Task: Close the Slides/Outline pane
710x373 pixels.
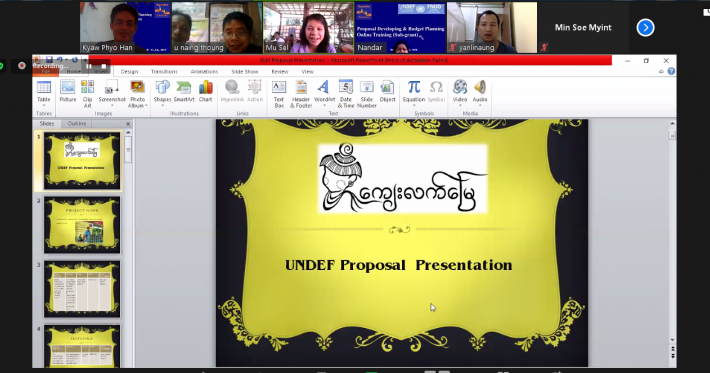Action: (x=128, y=124)
